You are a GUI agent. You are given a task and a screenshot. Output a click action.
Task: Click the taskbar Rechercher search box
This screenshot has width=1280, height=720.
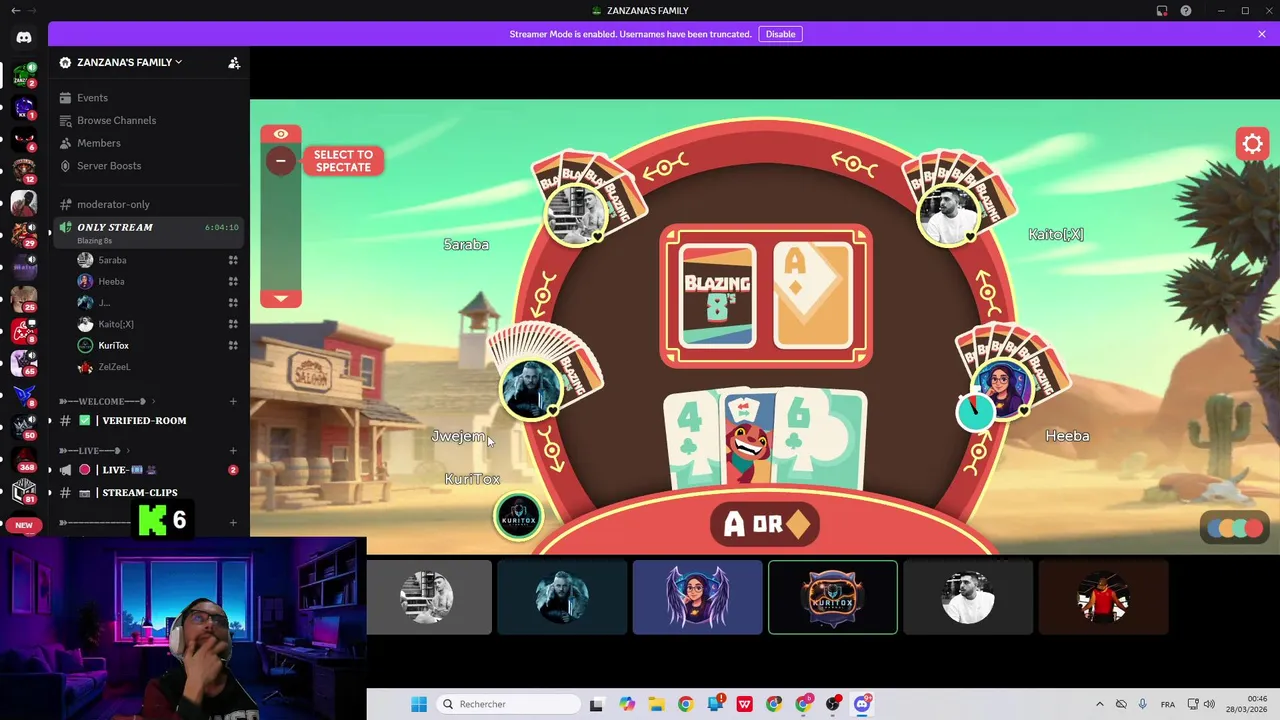(x=508, y=704)
